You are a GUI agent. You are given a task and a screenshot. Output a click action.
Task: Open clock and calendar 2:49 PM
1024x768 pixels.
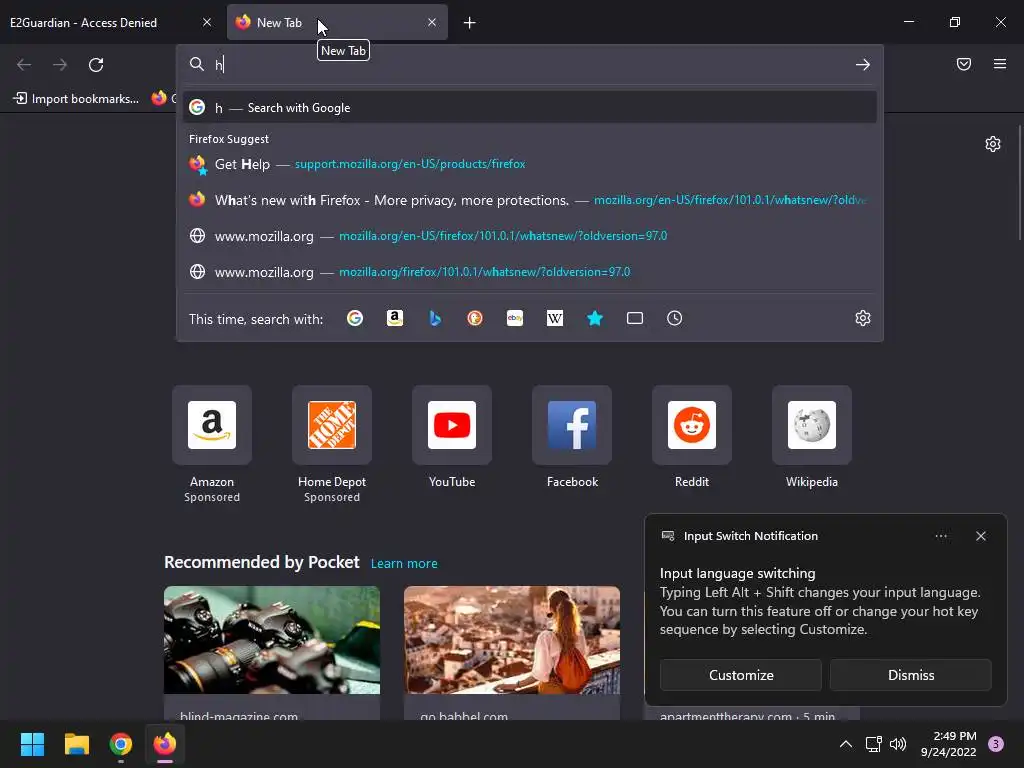[948, 744]
